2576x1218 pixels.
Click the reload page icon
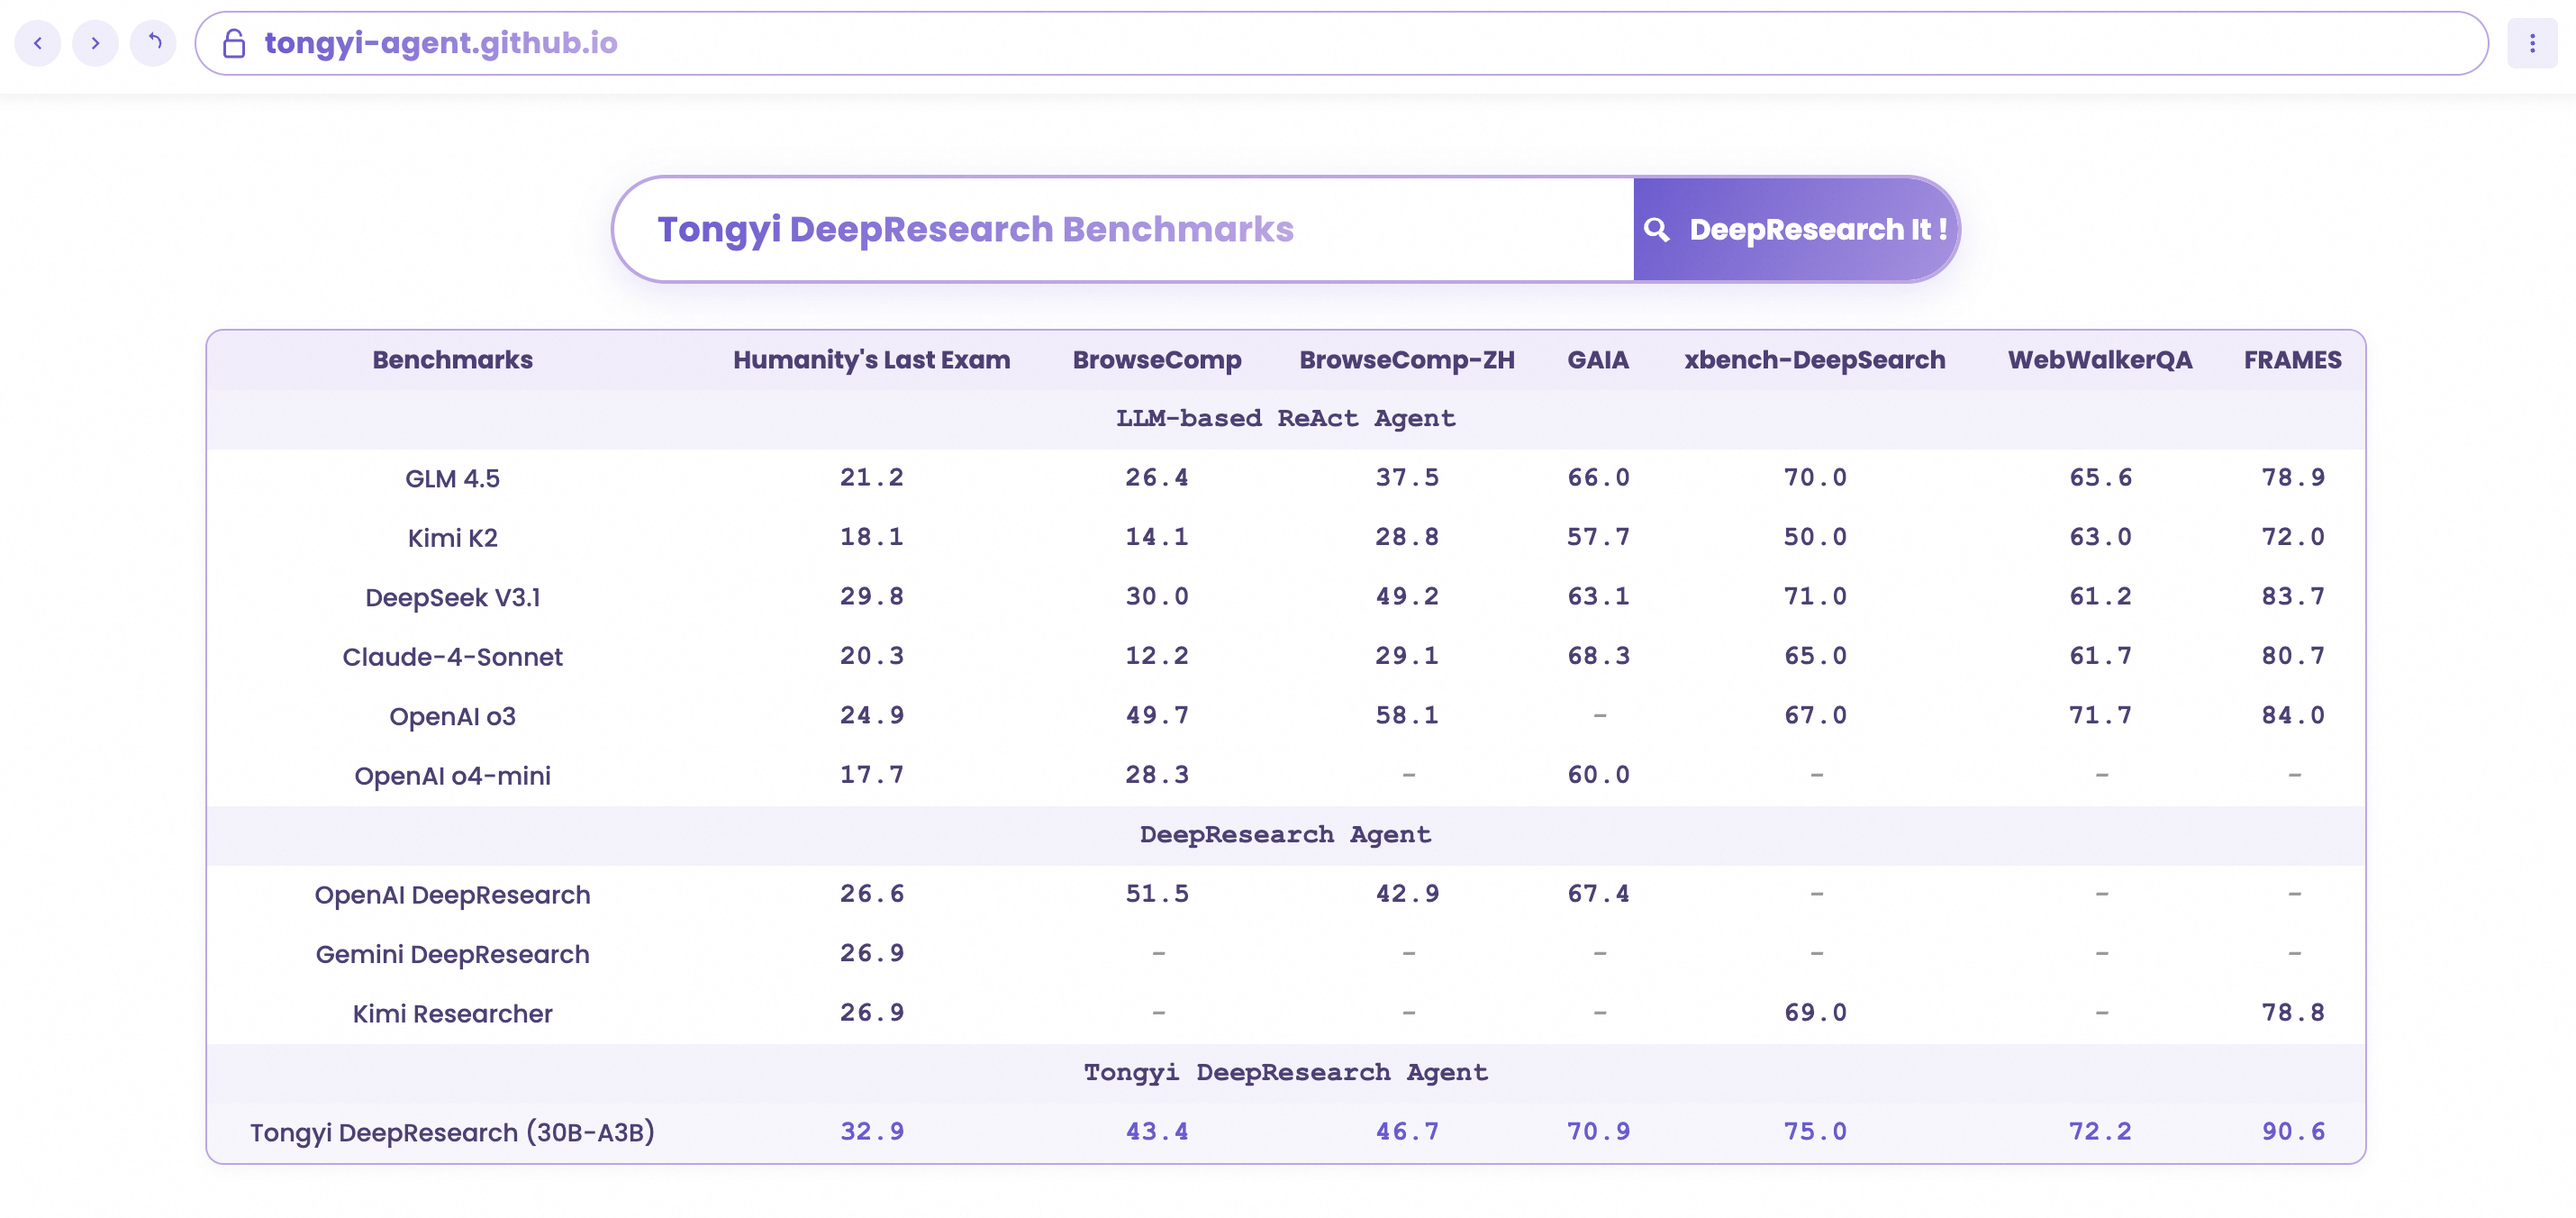pos(154,43)
